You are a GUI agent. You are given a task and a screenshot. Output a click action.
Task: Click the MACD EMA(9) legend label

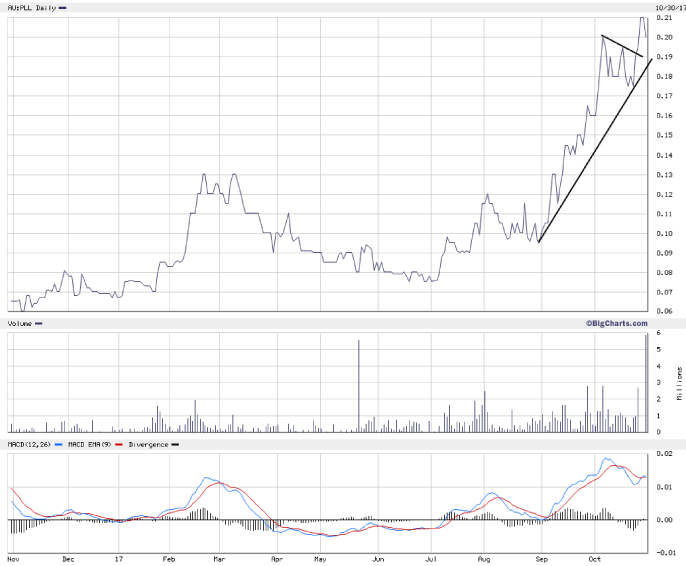pos(91,443)
